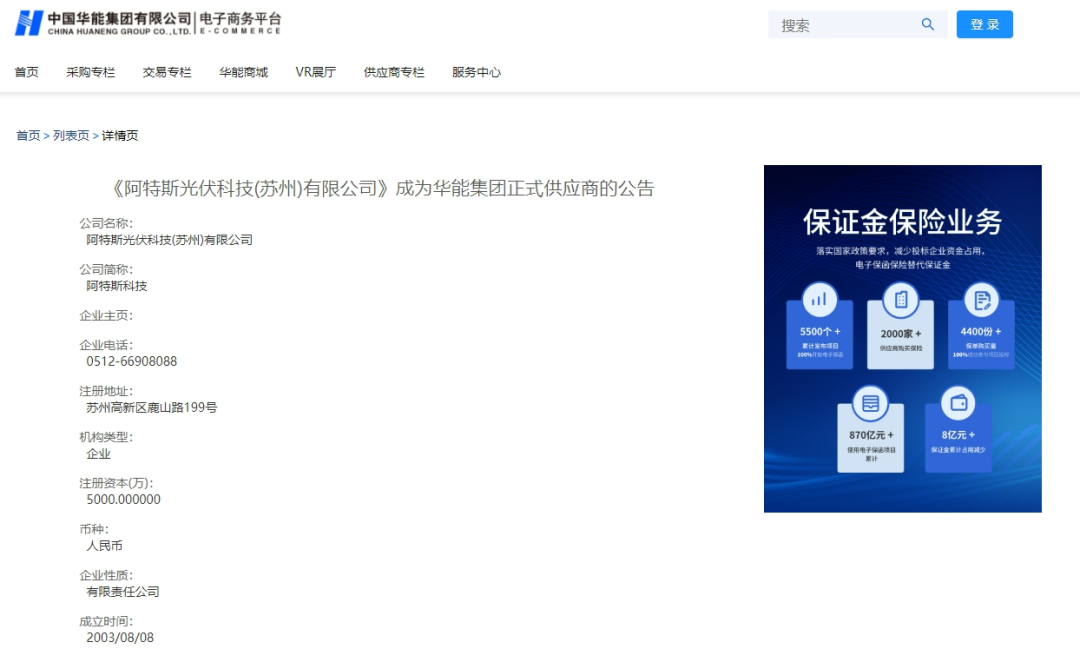Click the 企业主页 field label
Image resolution: width=1080 pixels, height=649 pixels.
point(106,316)
